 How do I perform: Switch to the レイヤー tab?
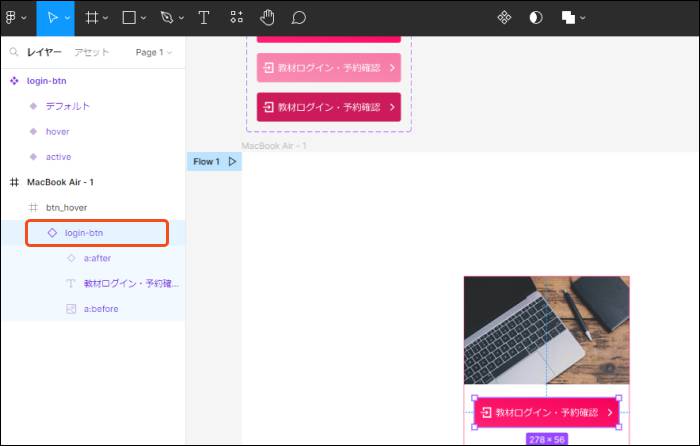pos(44,52)
